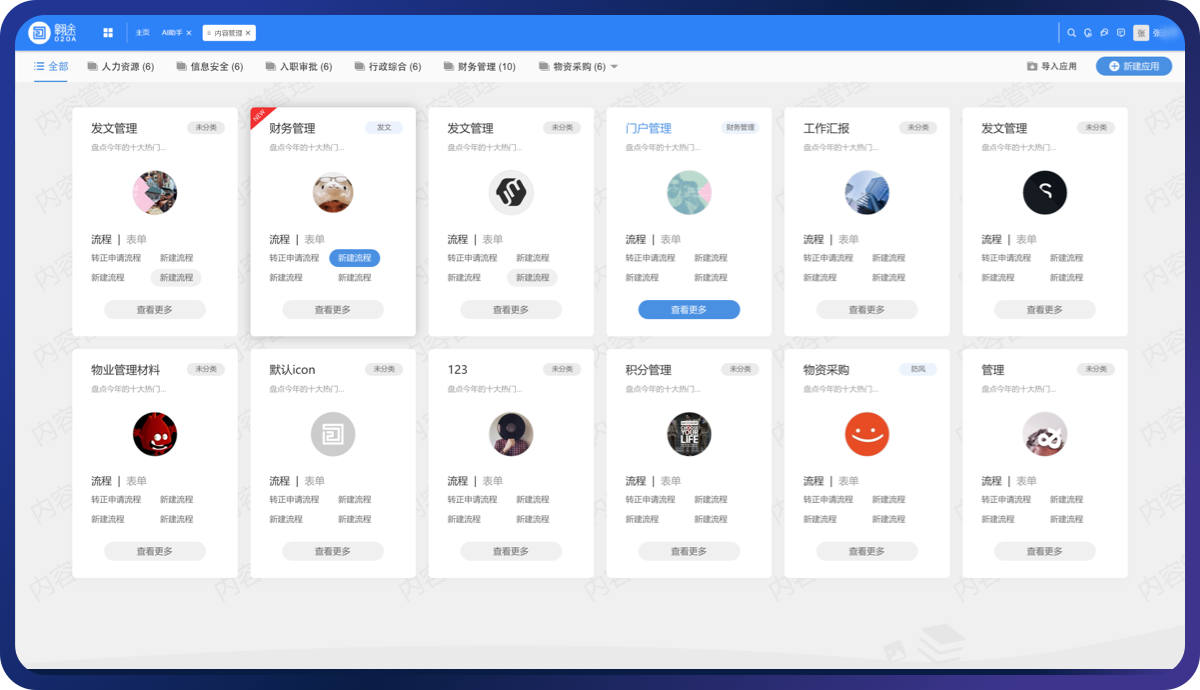The image size is (1200, 690).
Task: Switch to 表单 in the 财务管理 card
Action: (x=315, y=240)
